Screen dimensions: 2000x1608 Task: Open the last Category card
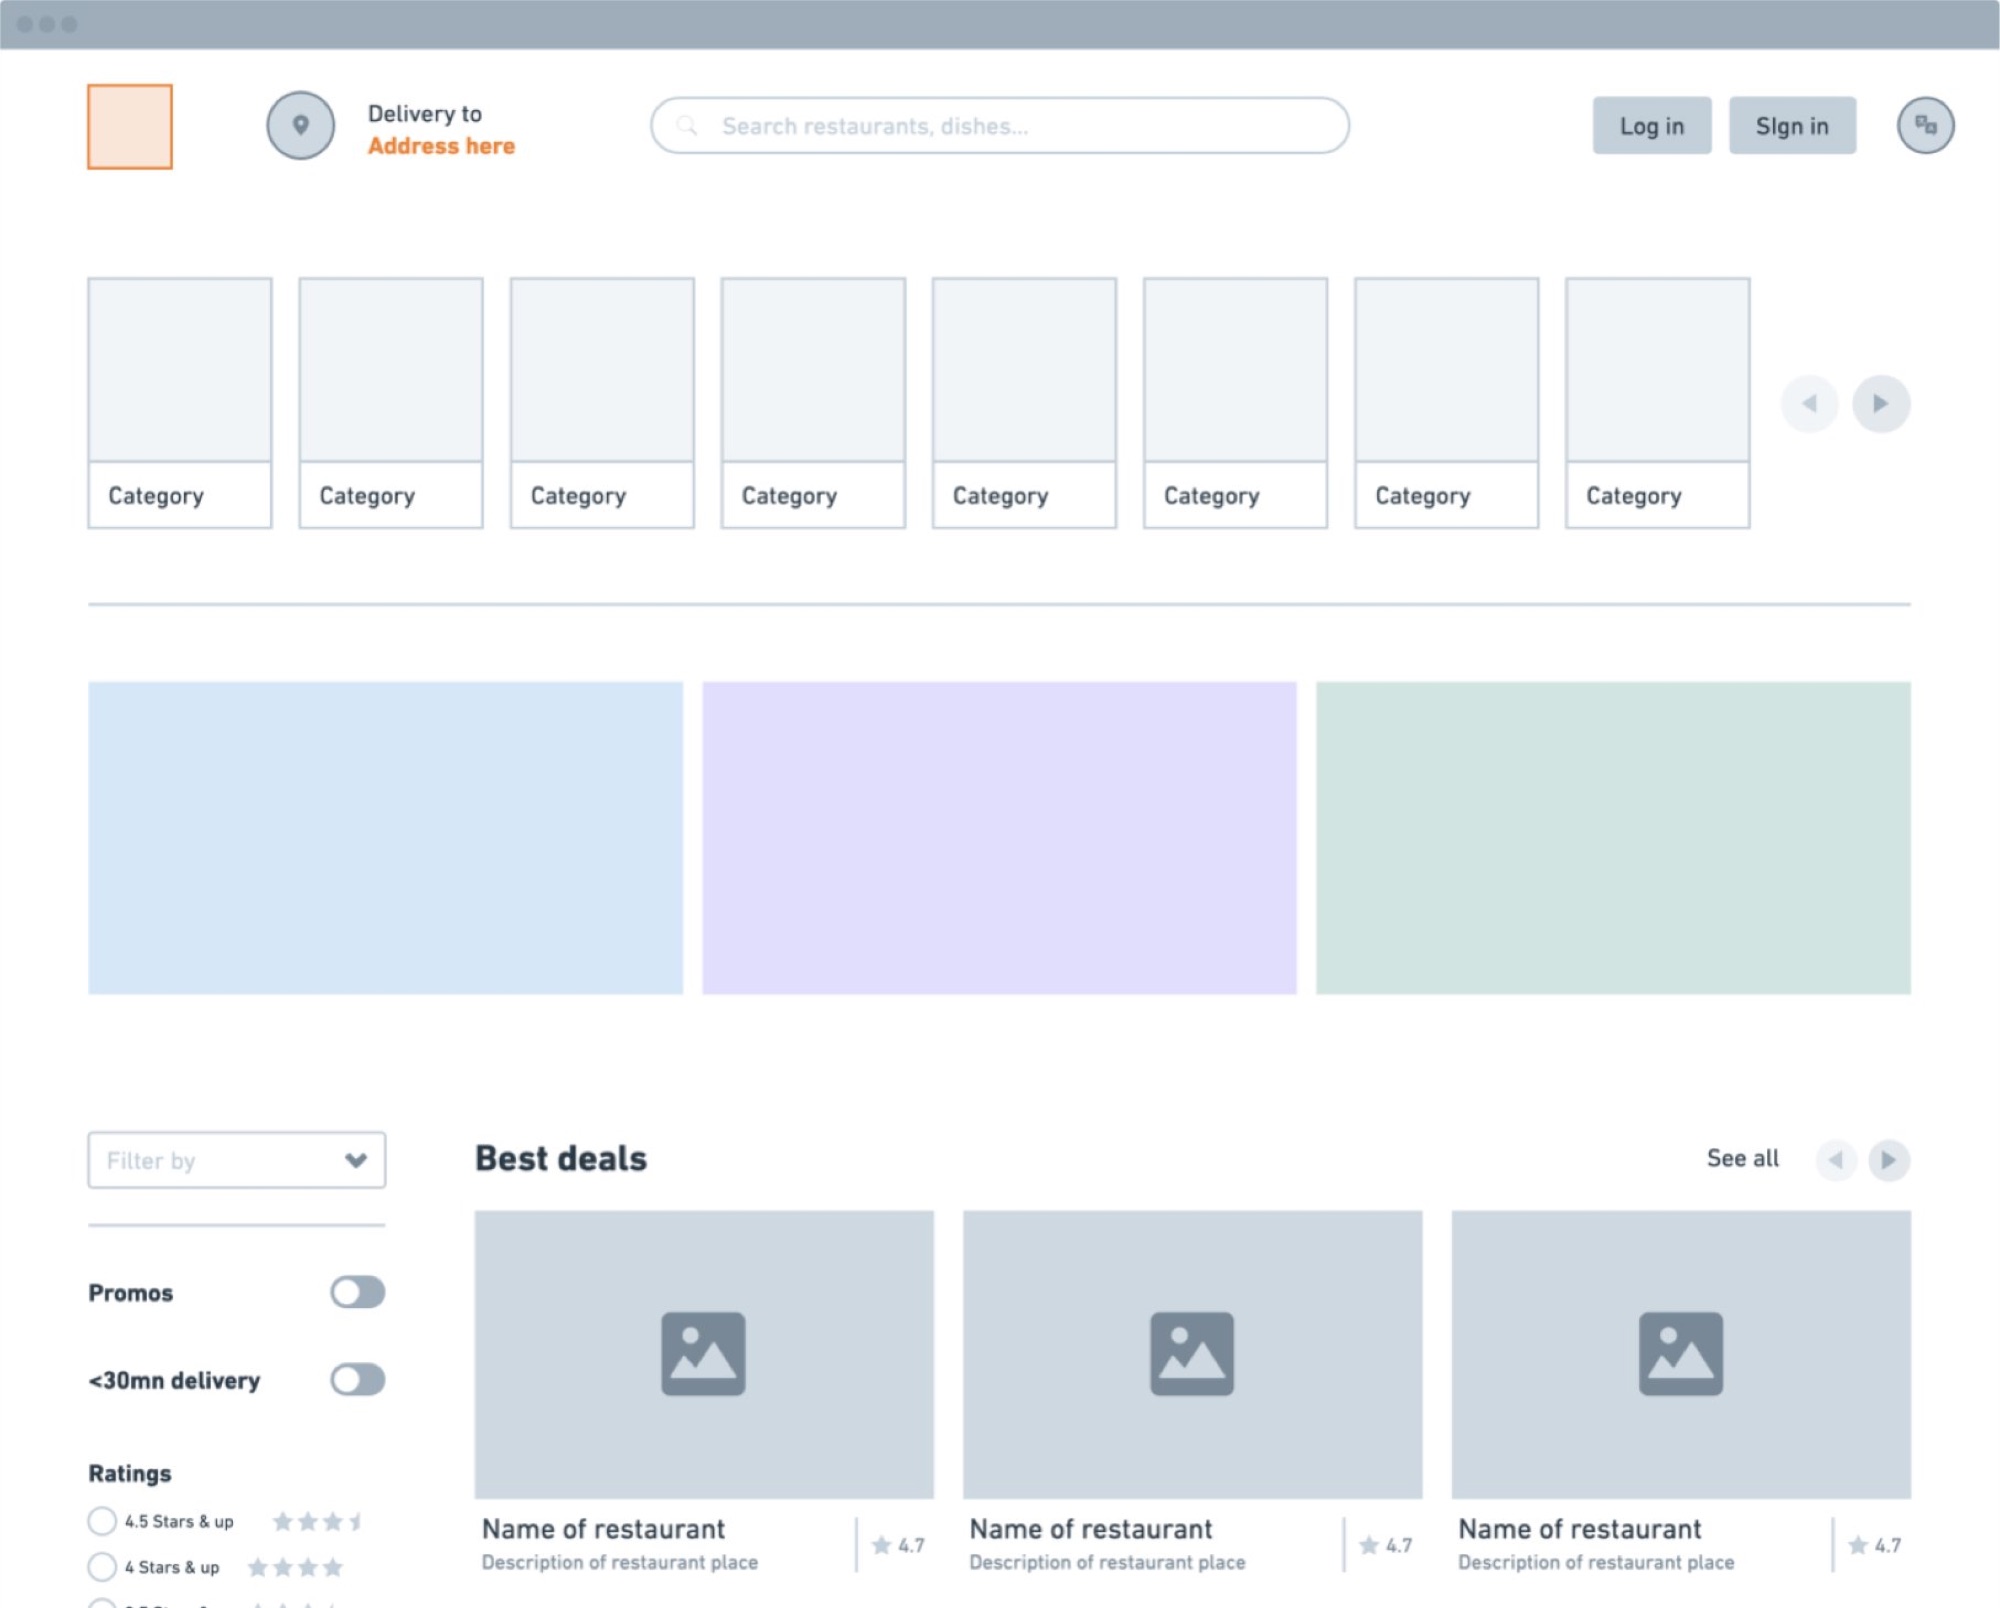click(1658, 403)
